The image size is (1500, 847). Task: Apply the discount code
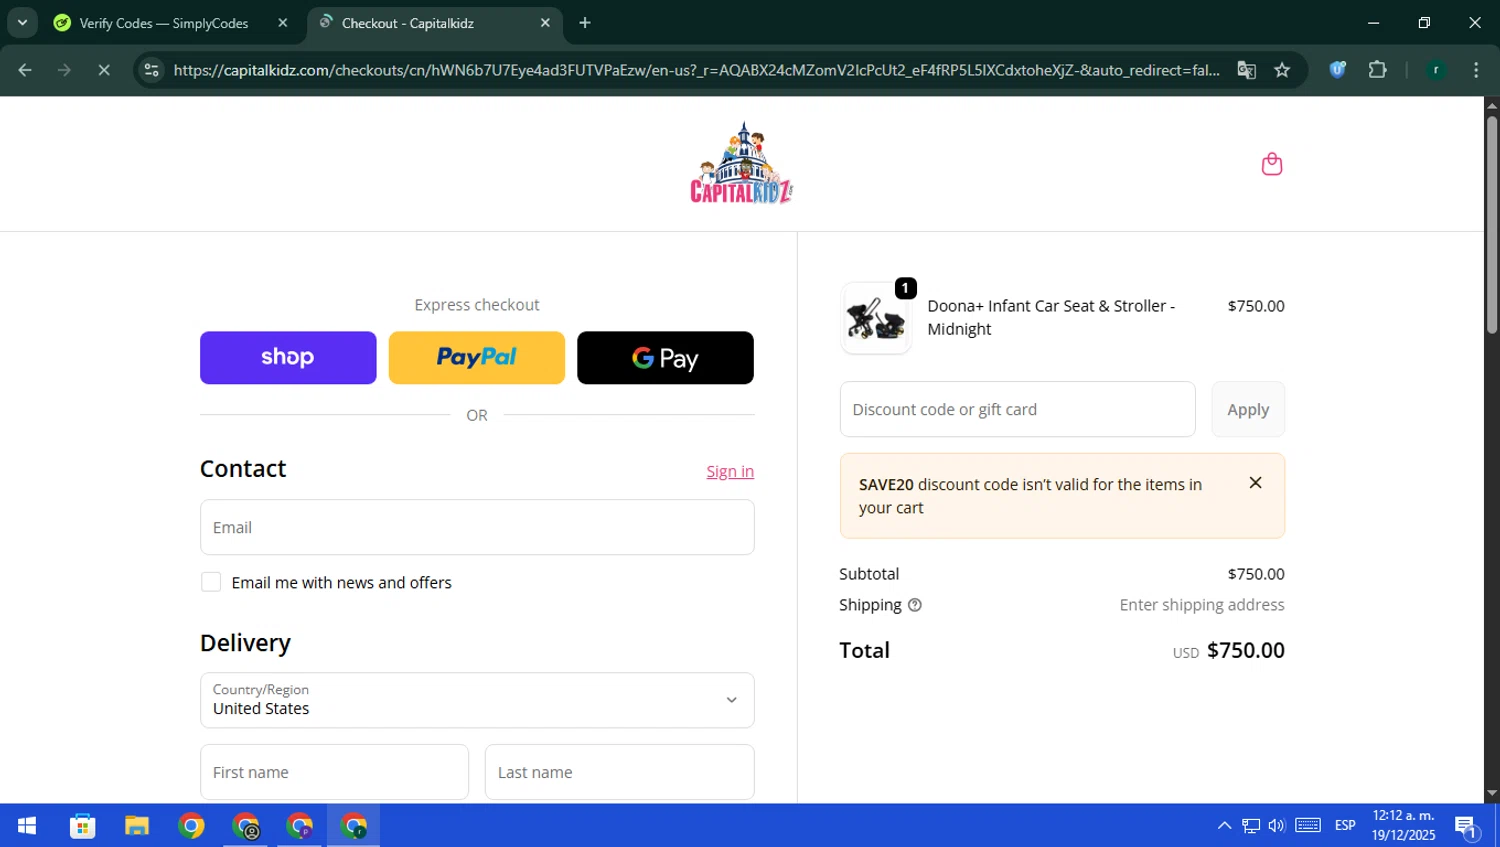coord(1248,409)
